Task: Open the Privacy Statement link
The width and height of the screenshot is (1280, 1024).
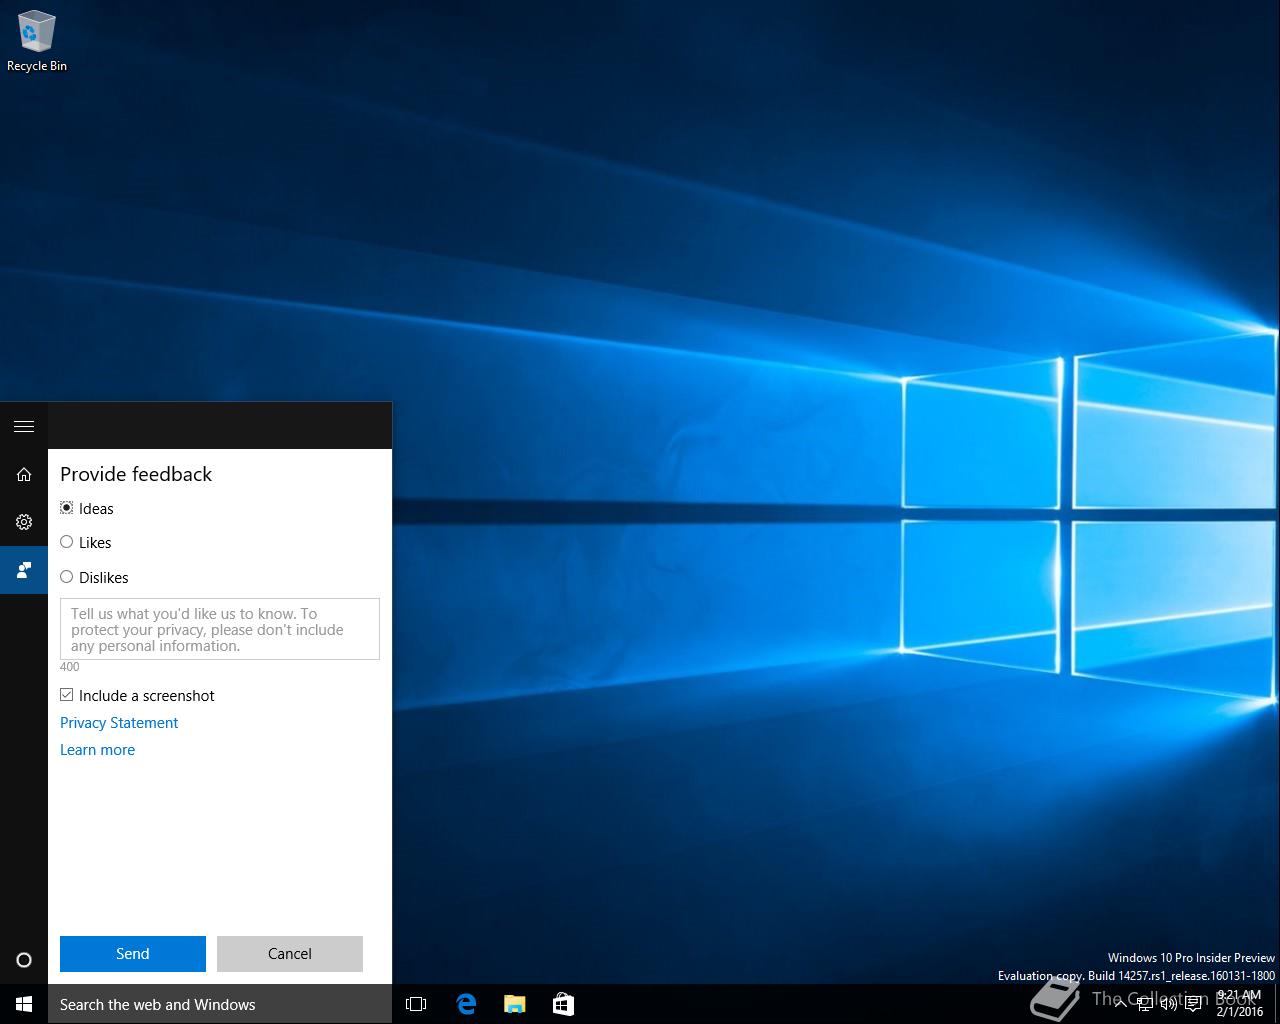Action: (x=119, y=723)
